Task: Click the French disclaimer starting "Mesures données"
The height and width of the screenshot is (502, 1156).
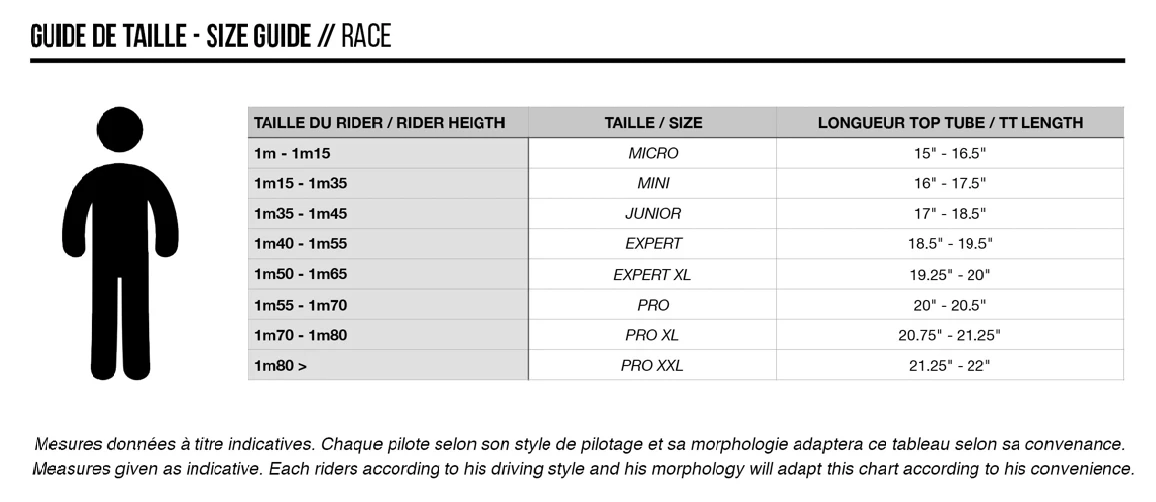Action: coord(580,443)
